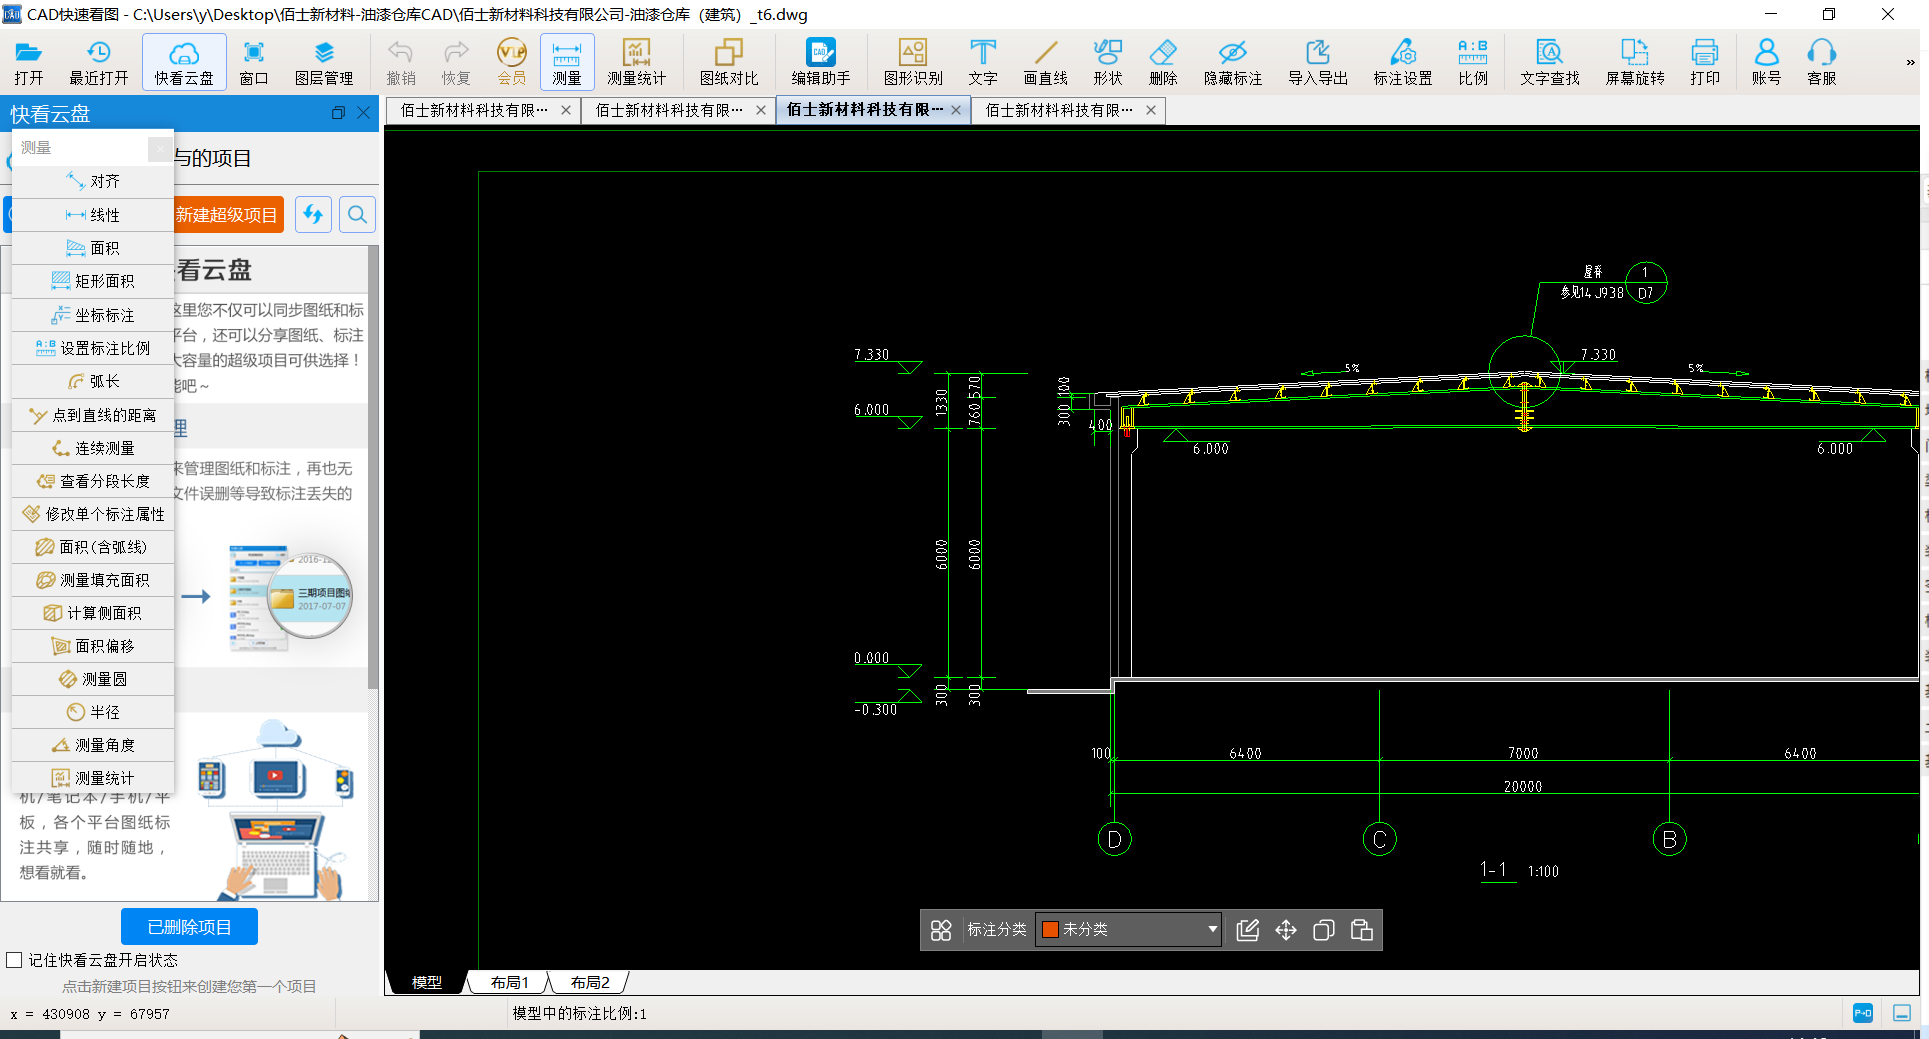This screenshot has height=1039, width=1929.
Task: Open 导入导出 import export
Action: 1318,62
